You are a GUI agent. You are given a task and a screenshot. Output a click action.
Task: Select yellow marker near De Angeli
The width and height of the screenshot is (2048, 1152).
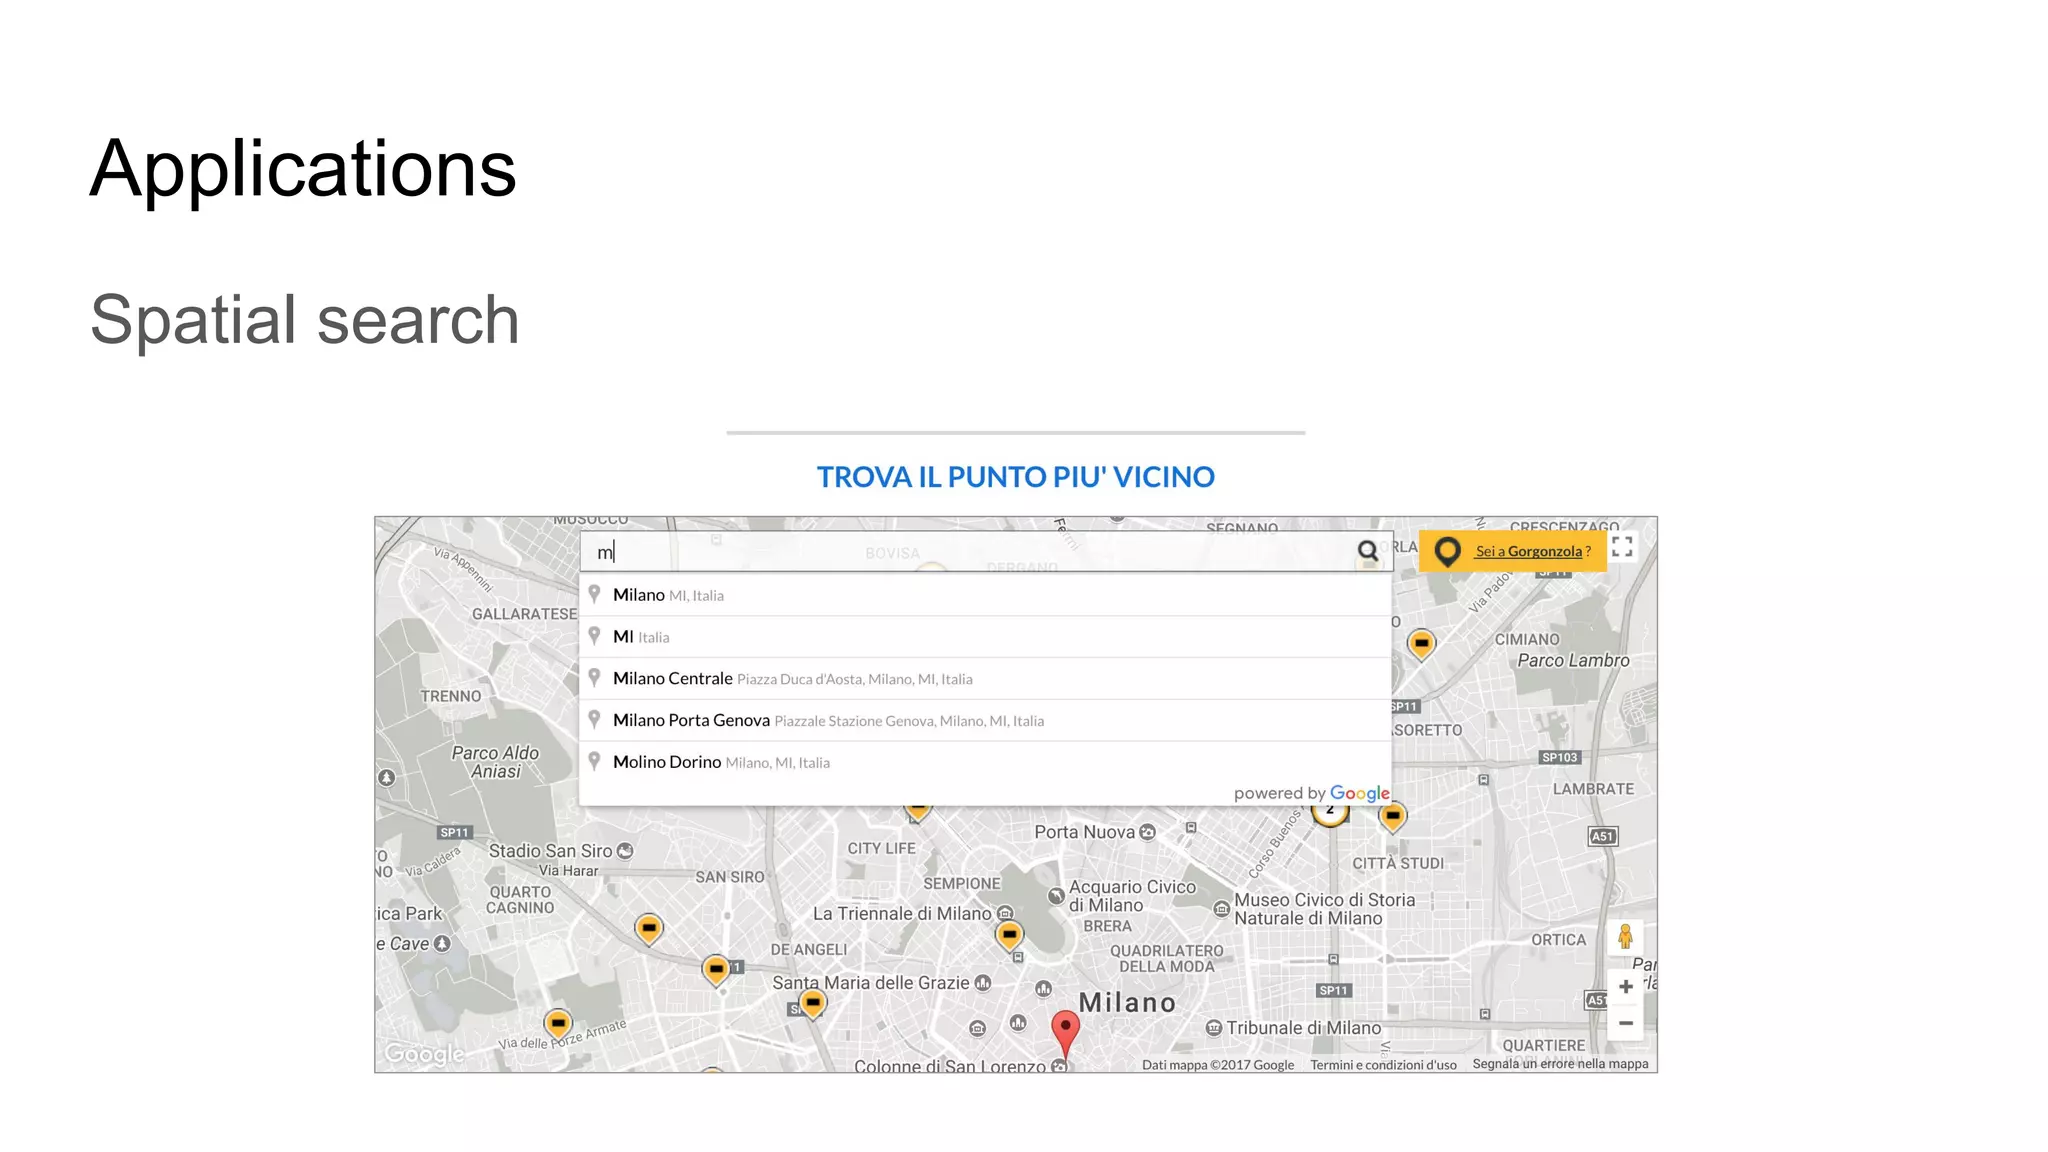716,970
